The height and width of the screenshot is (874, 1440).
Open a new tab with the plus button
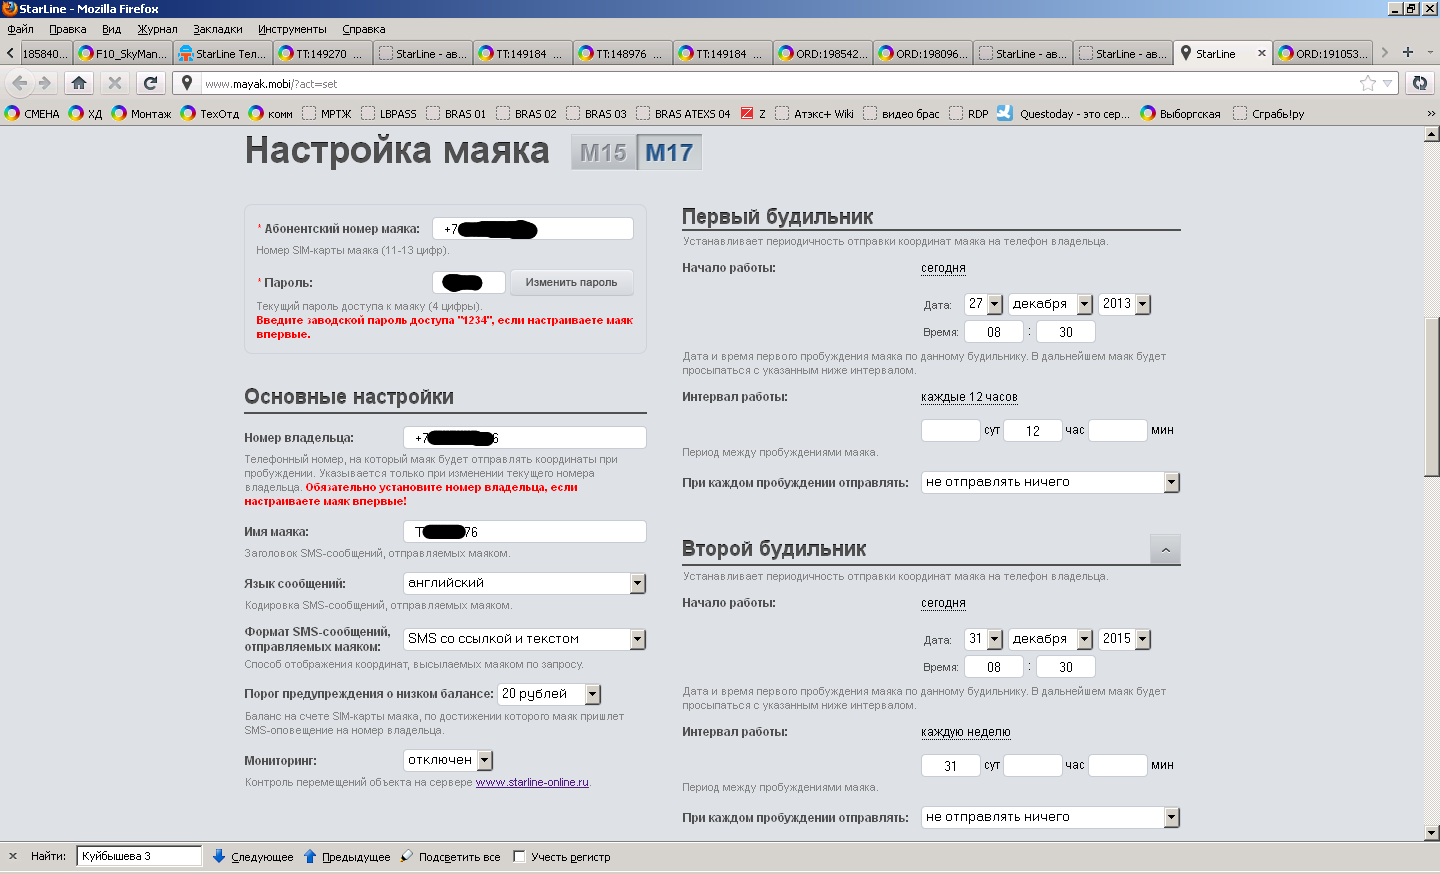point(1408,53)
